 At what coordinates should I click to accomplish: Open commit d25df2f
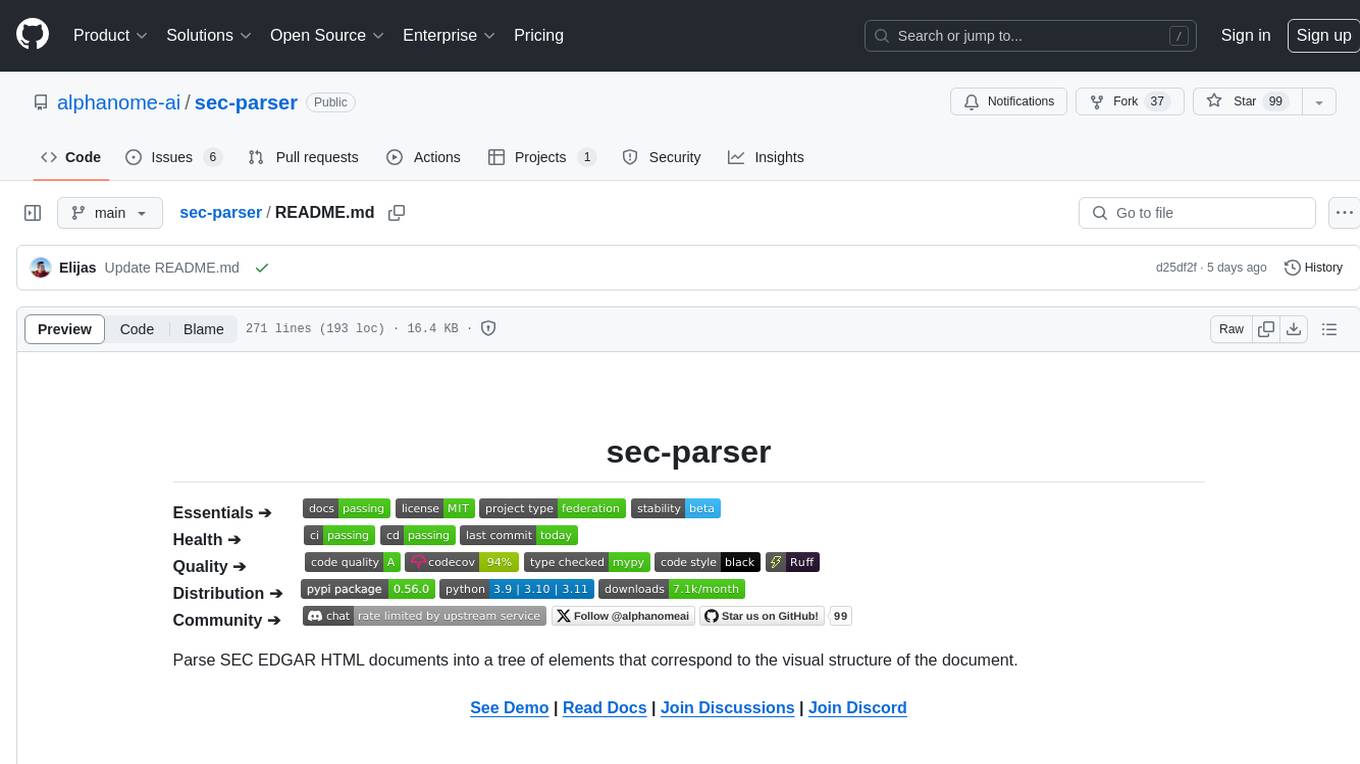pyautogui.click(x=1176, y=268)
